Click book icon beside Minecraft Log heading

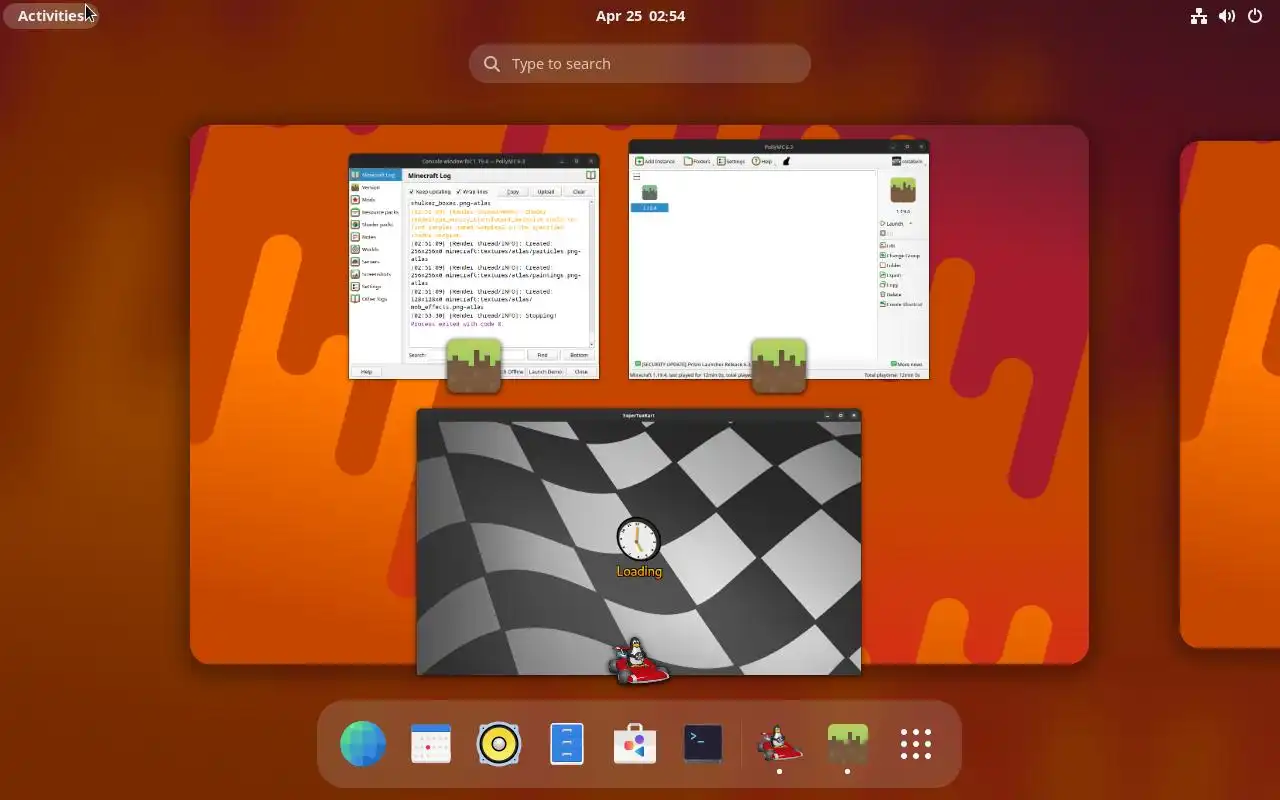(x=590, y=175)
